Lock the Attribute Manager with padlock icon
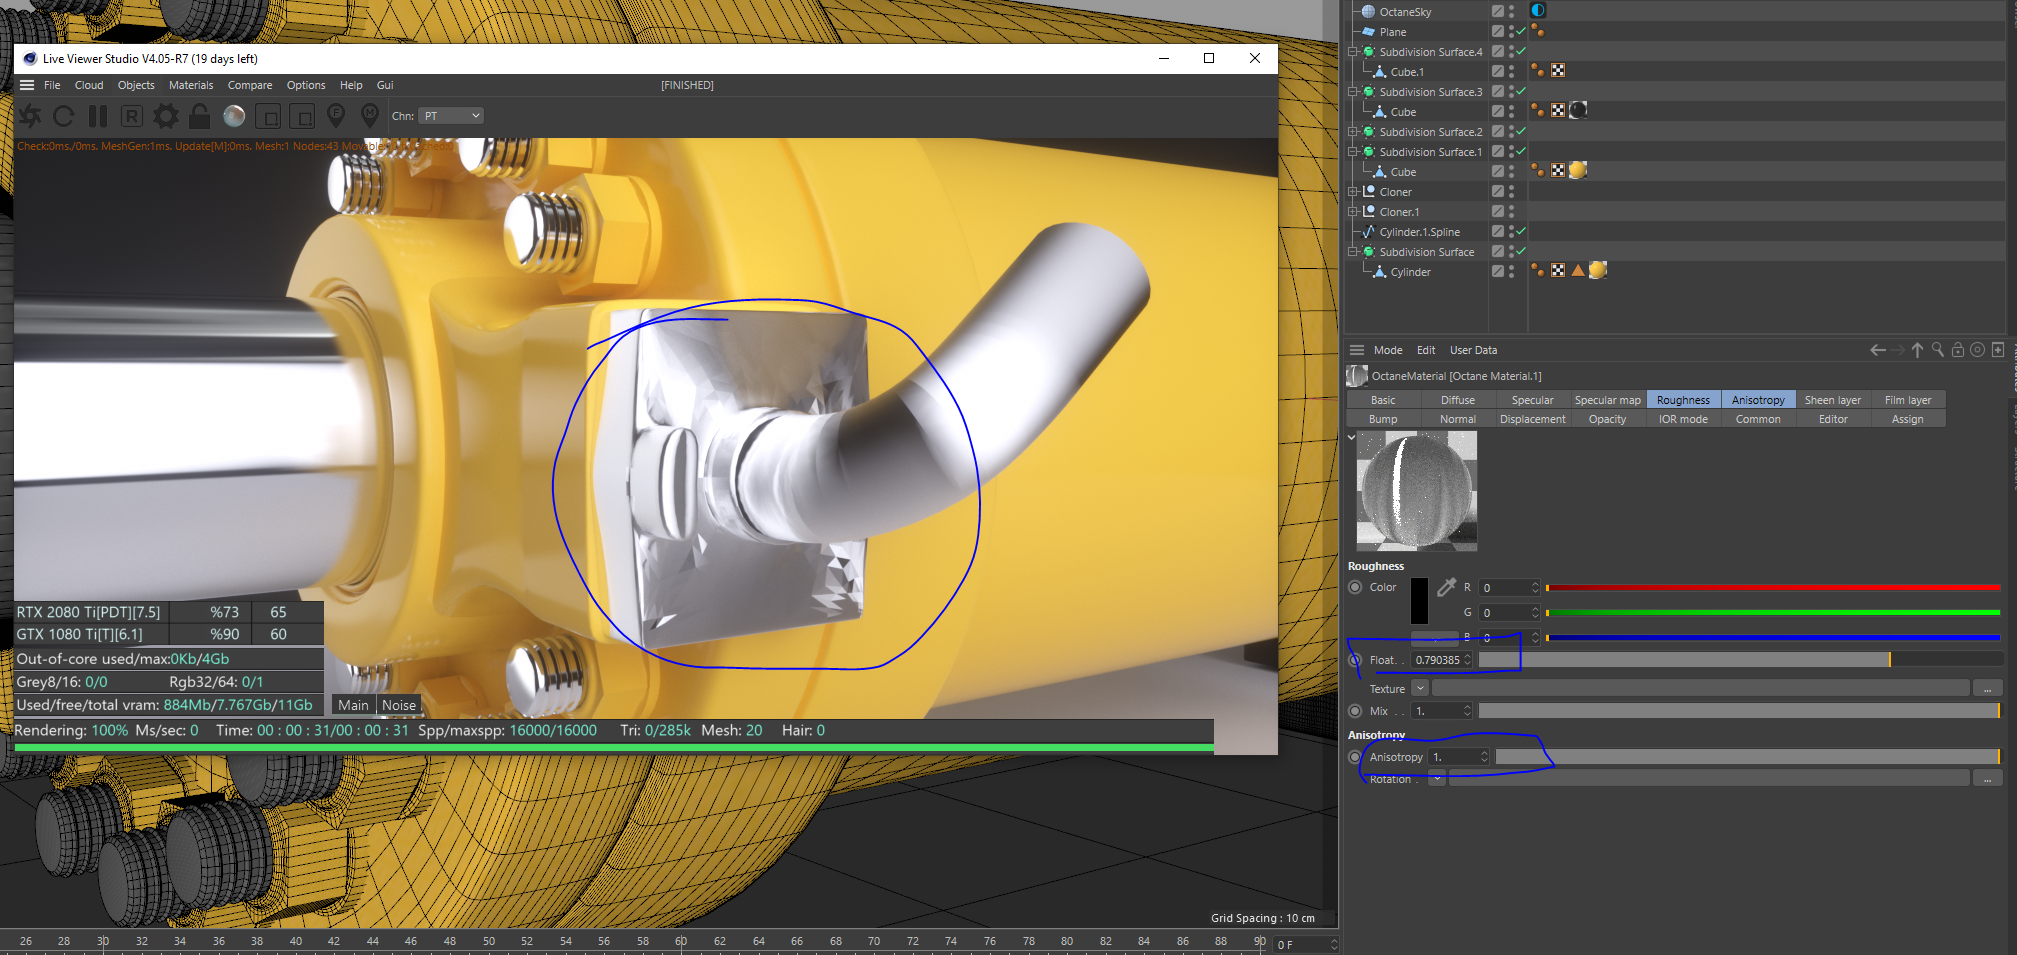 click(x=1958, y=350)
